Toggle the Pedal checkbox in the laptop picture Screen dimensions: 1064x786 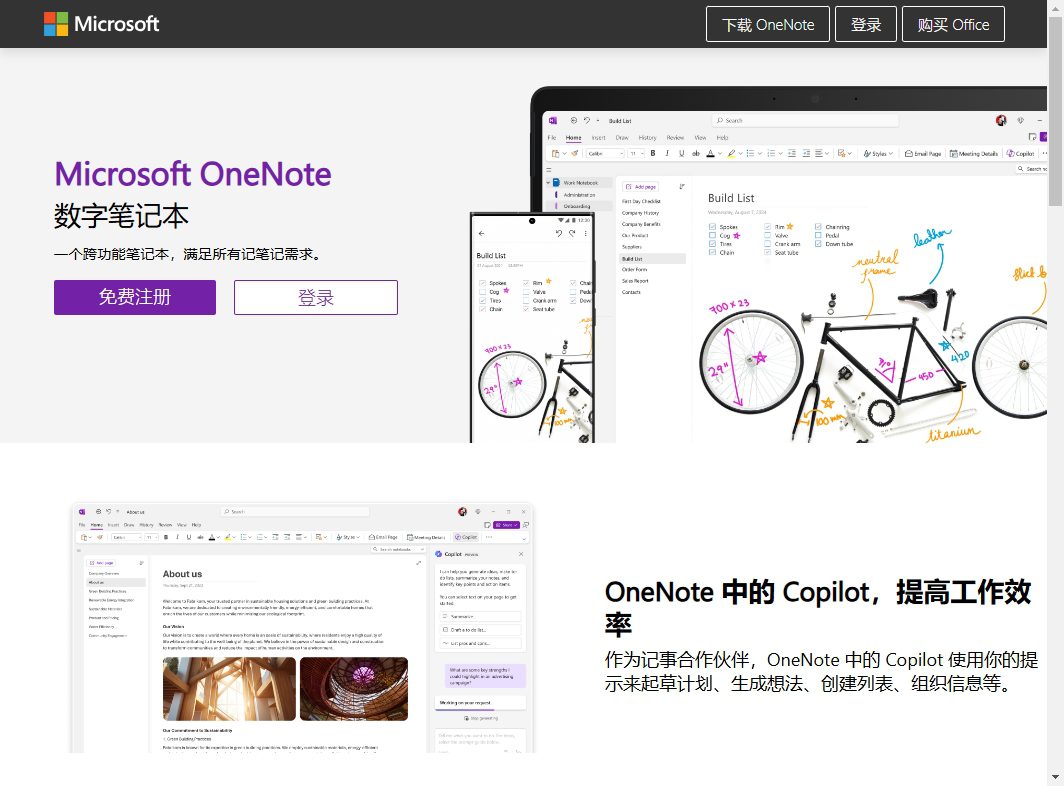[x=818, y=236]
